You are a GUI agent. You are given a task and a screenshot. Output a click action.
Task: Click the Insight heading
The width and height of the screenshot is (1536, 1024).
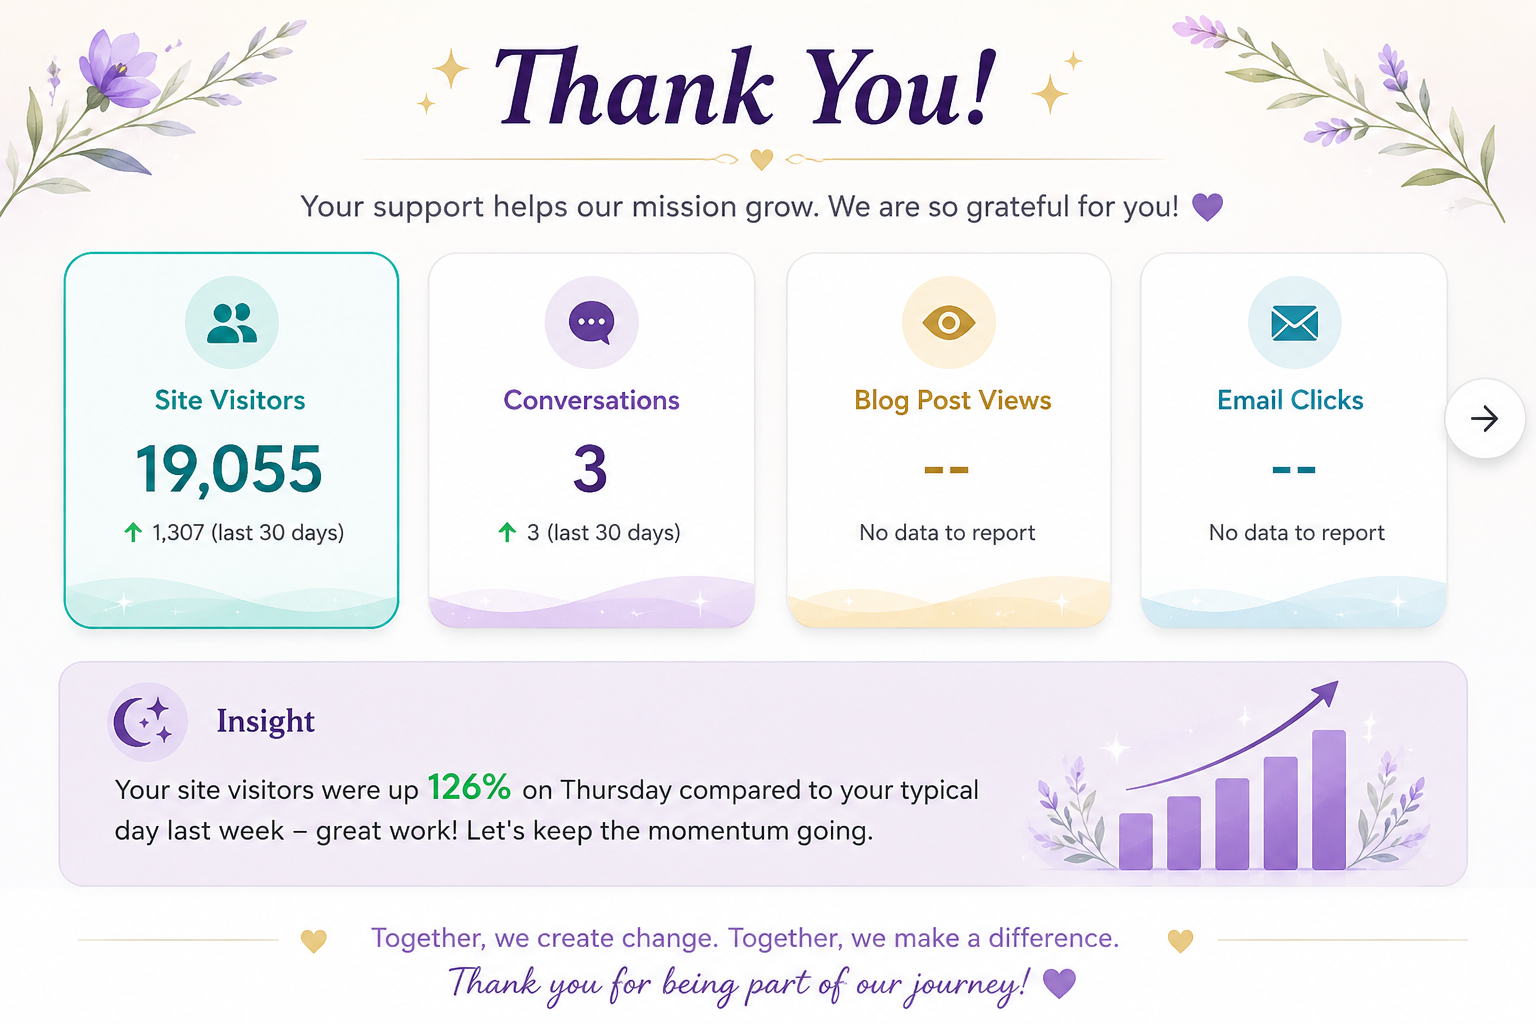pos(265,721)
